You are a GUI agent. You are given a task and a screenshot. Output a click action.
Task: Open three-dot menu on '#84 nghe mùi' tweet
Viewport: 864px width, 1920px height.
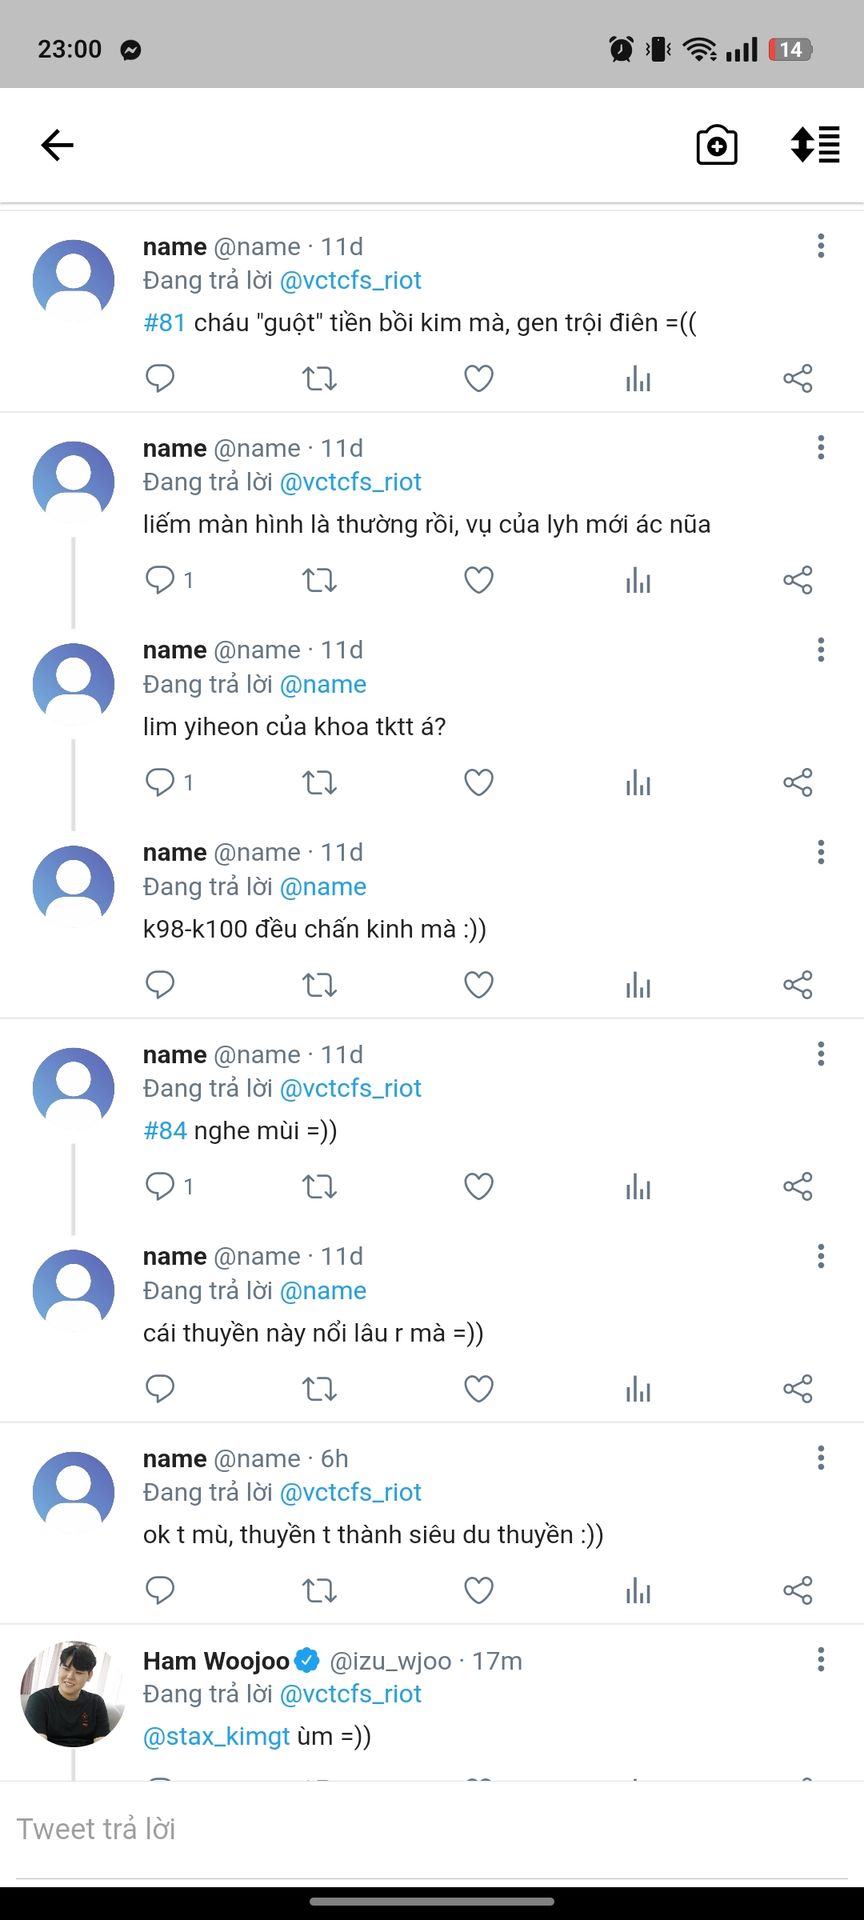[x=821, y=1054]
